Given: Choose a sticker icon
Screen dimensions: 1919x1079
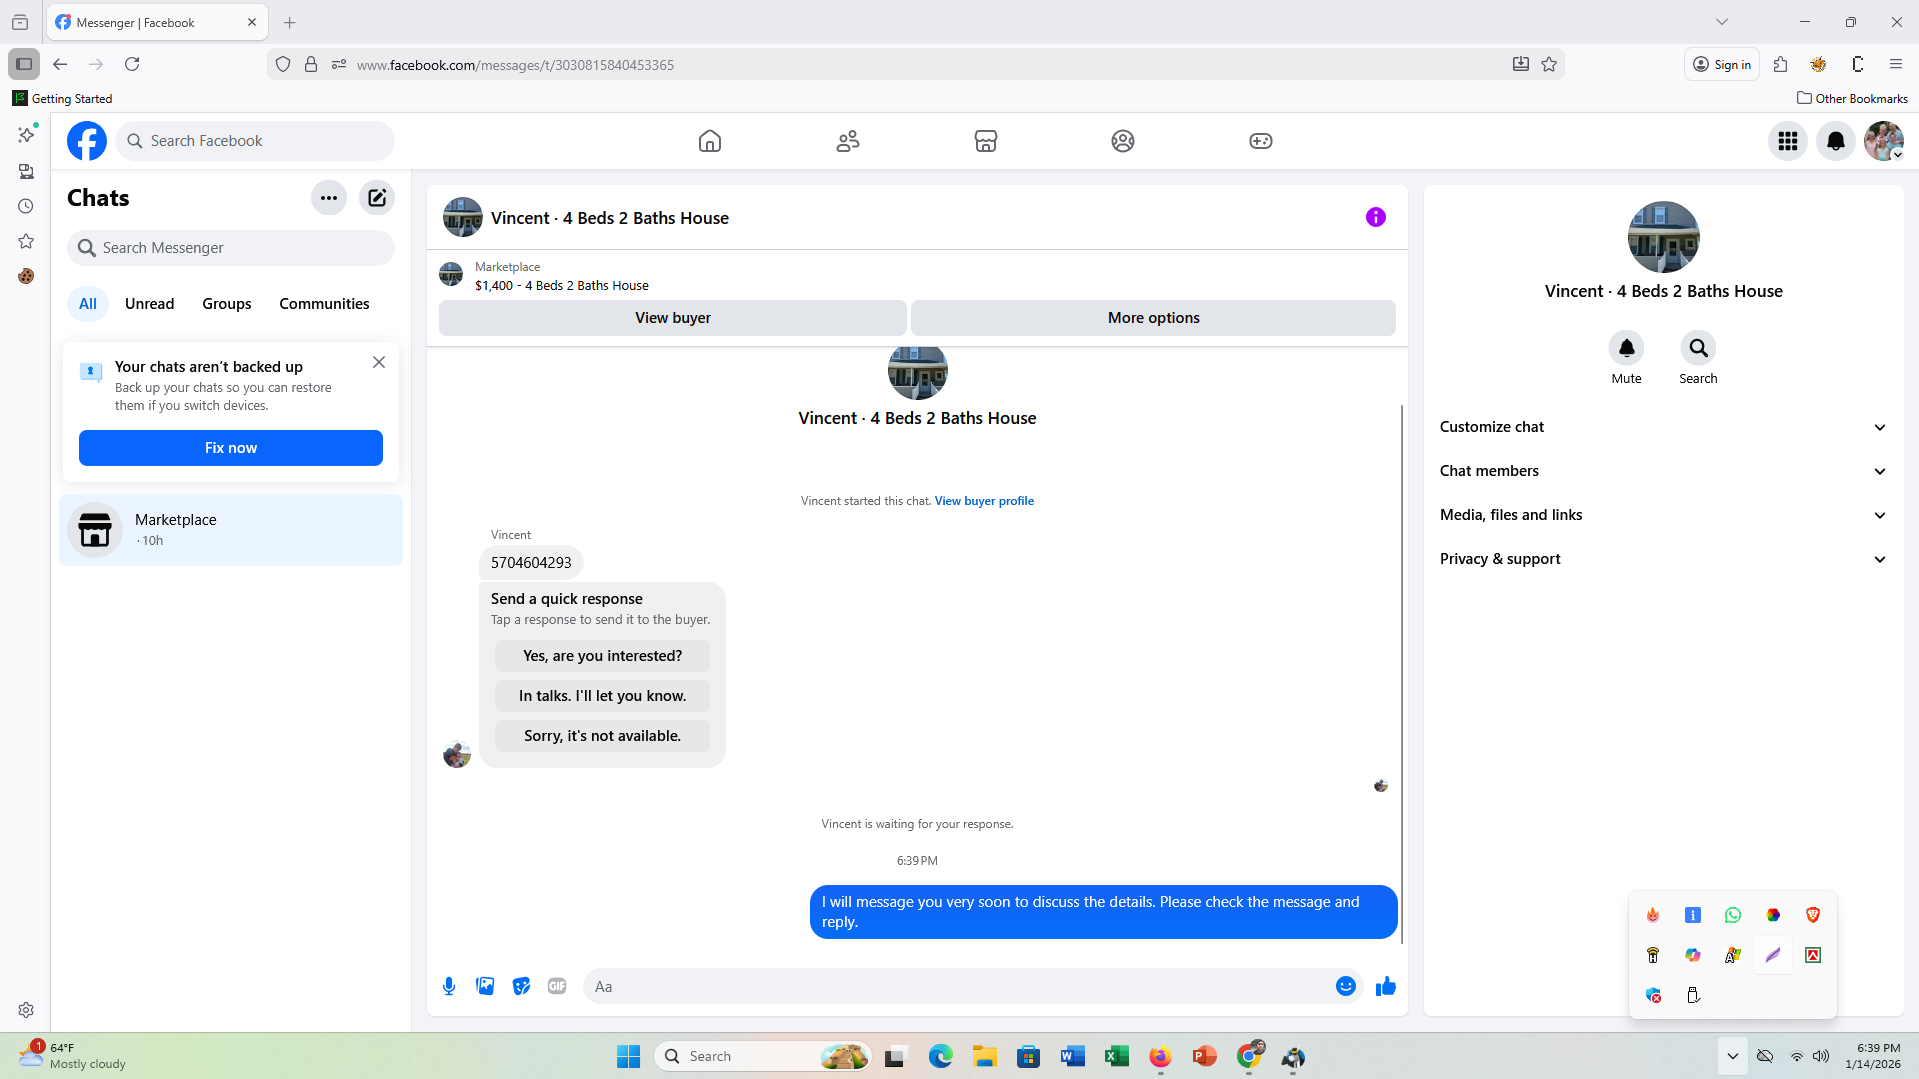Looking at the screenshot, I should pos(521,986).
